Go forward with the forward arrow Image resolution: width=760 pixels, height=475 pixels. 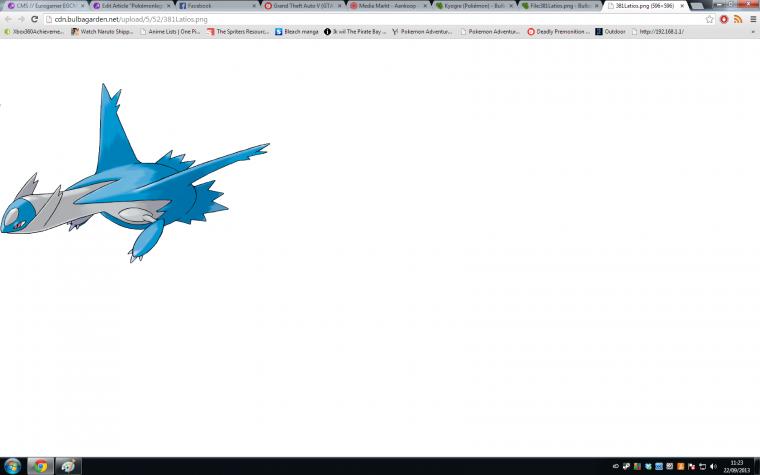pos(21,19)
